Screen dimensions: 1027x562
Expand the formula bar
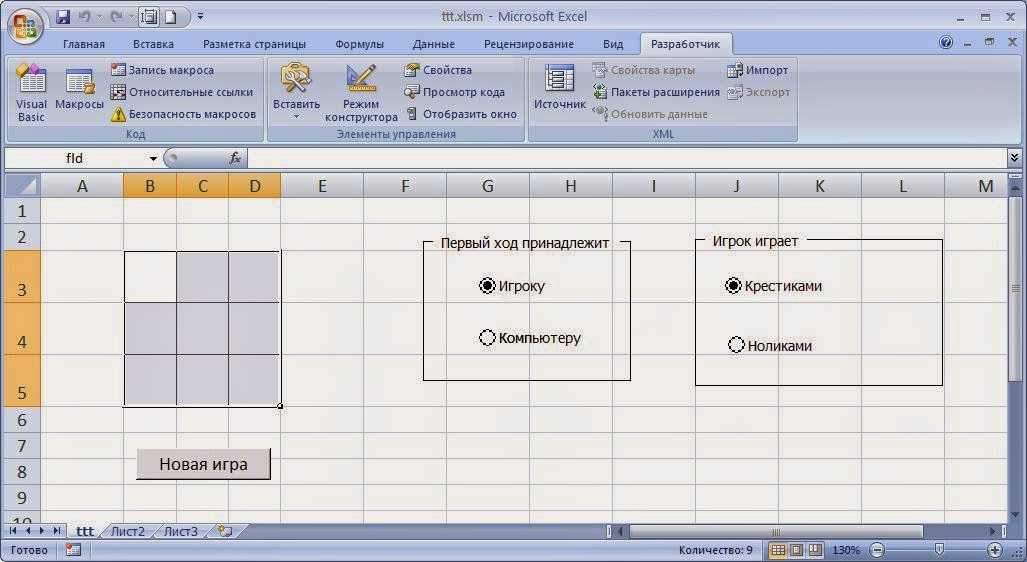[1014, 157]
